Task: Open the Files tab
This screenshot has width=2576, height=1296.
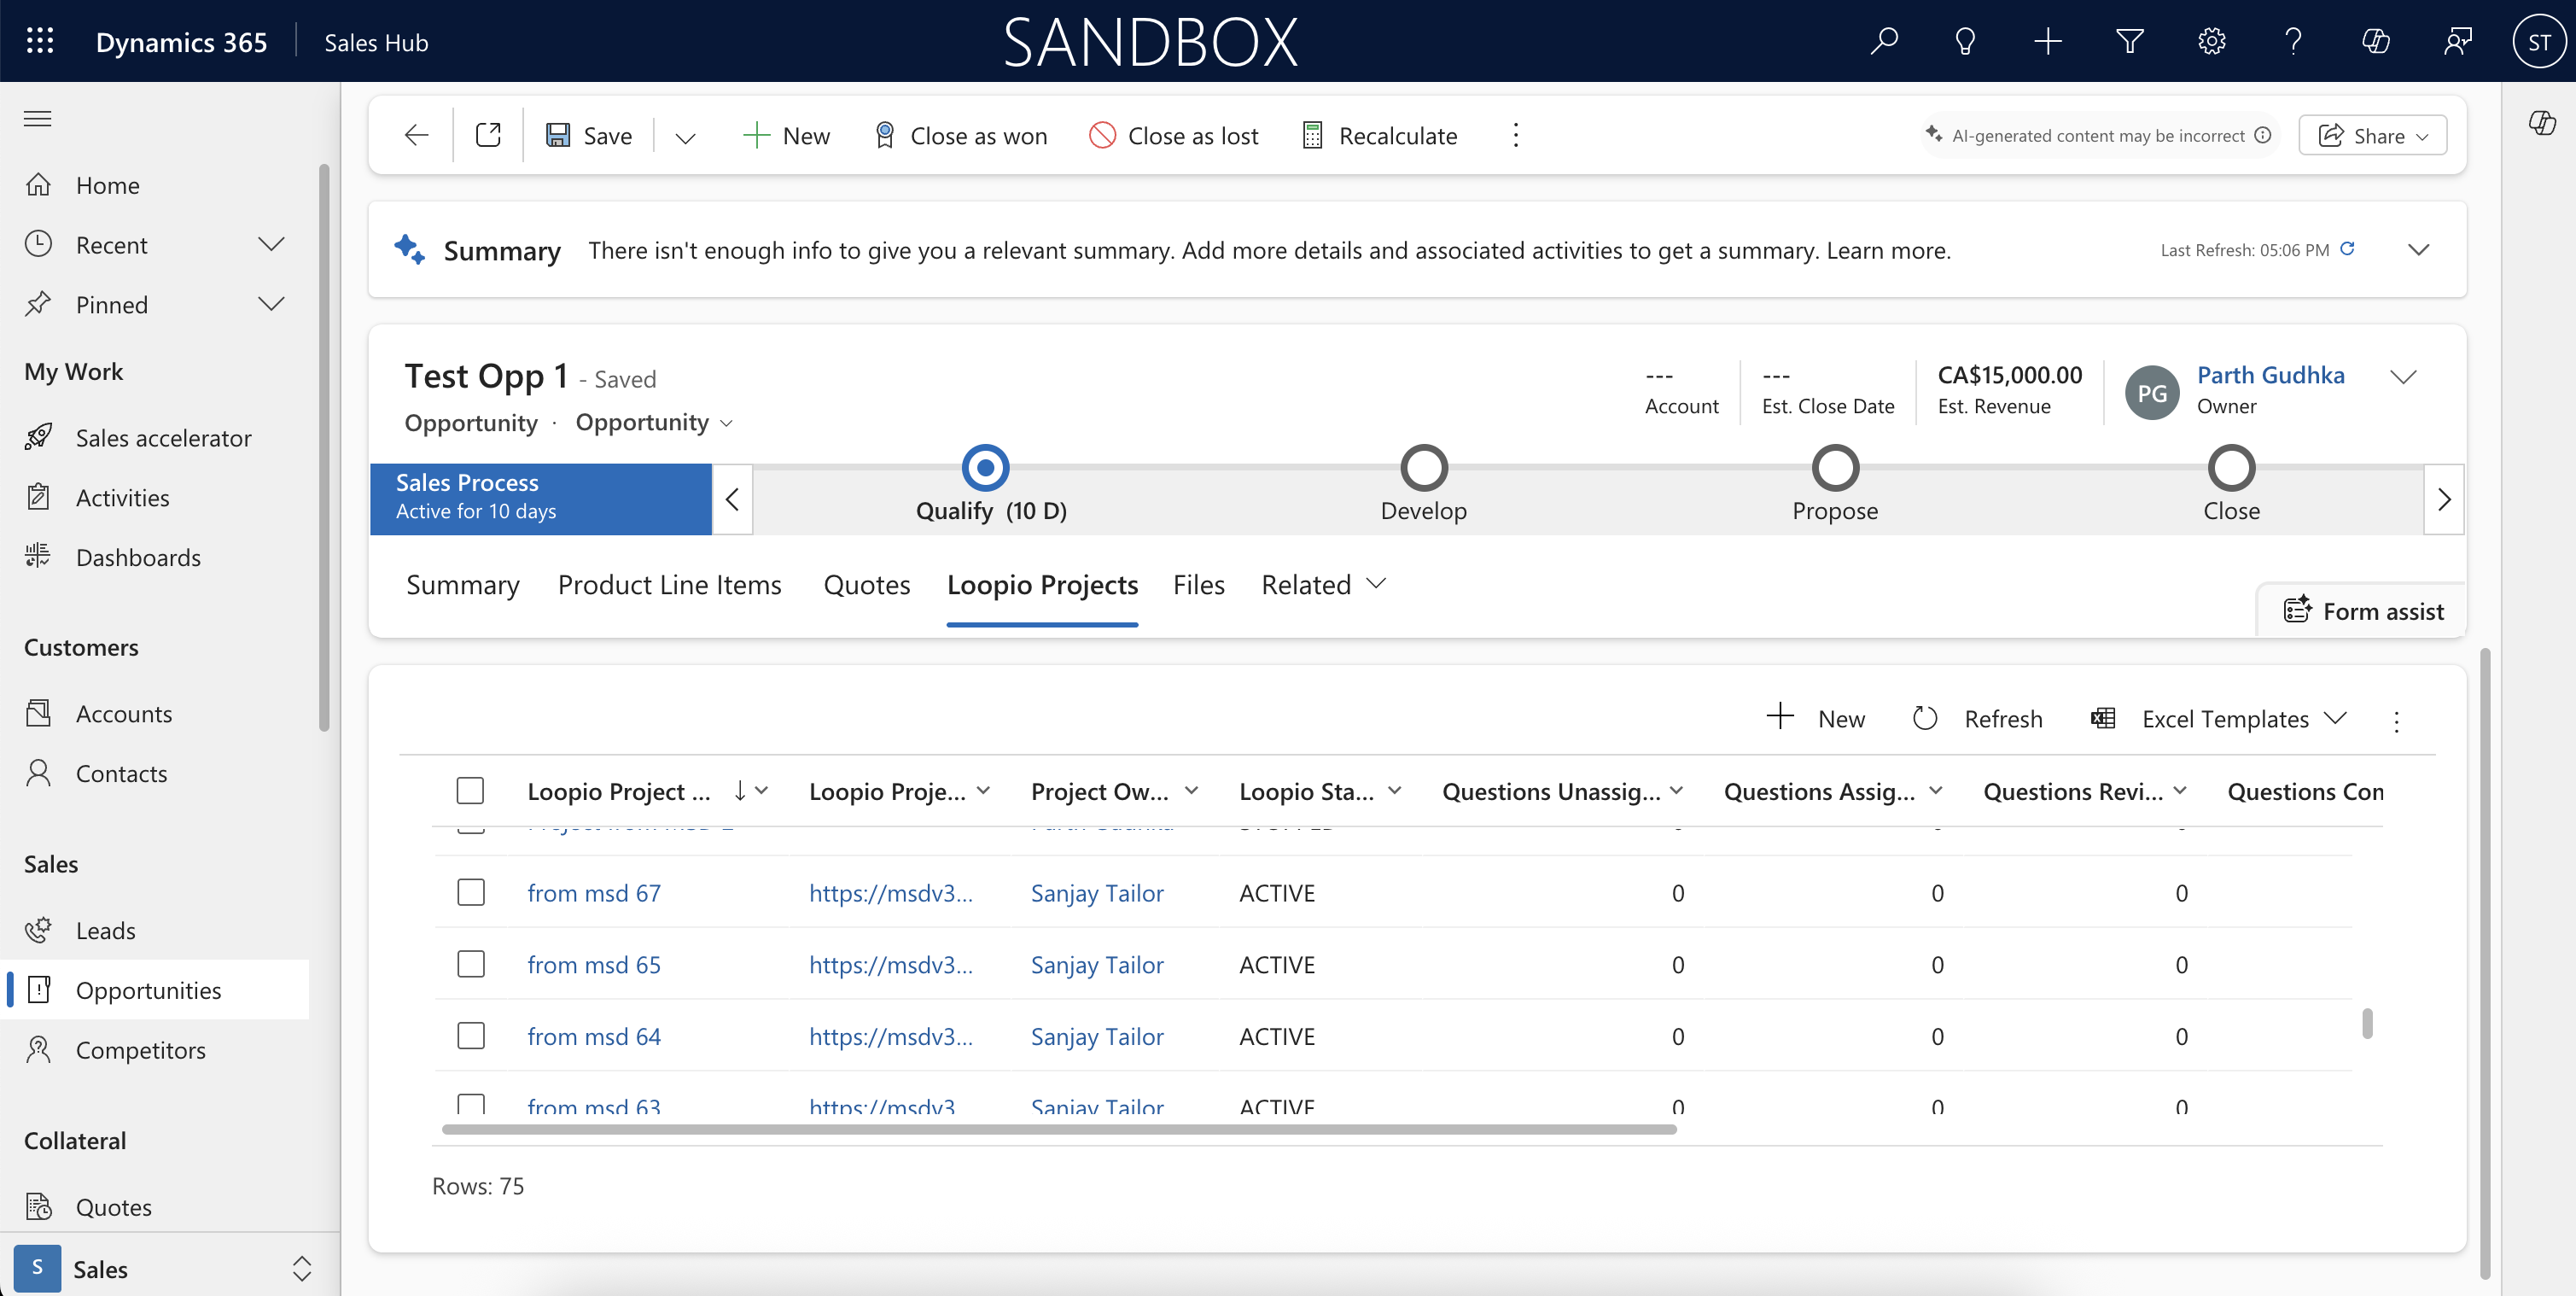Action: coord(1198,584)
